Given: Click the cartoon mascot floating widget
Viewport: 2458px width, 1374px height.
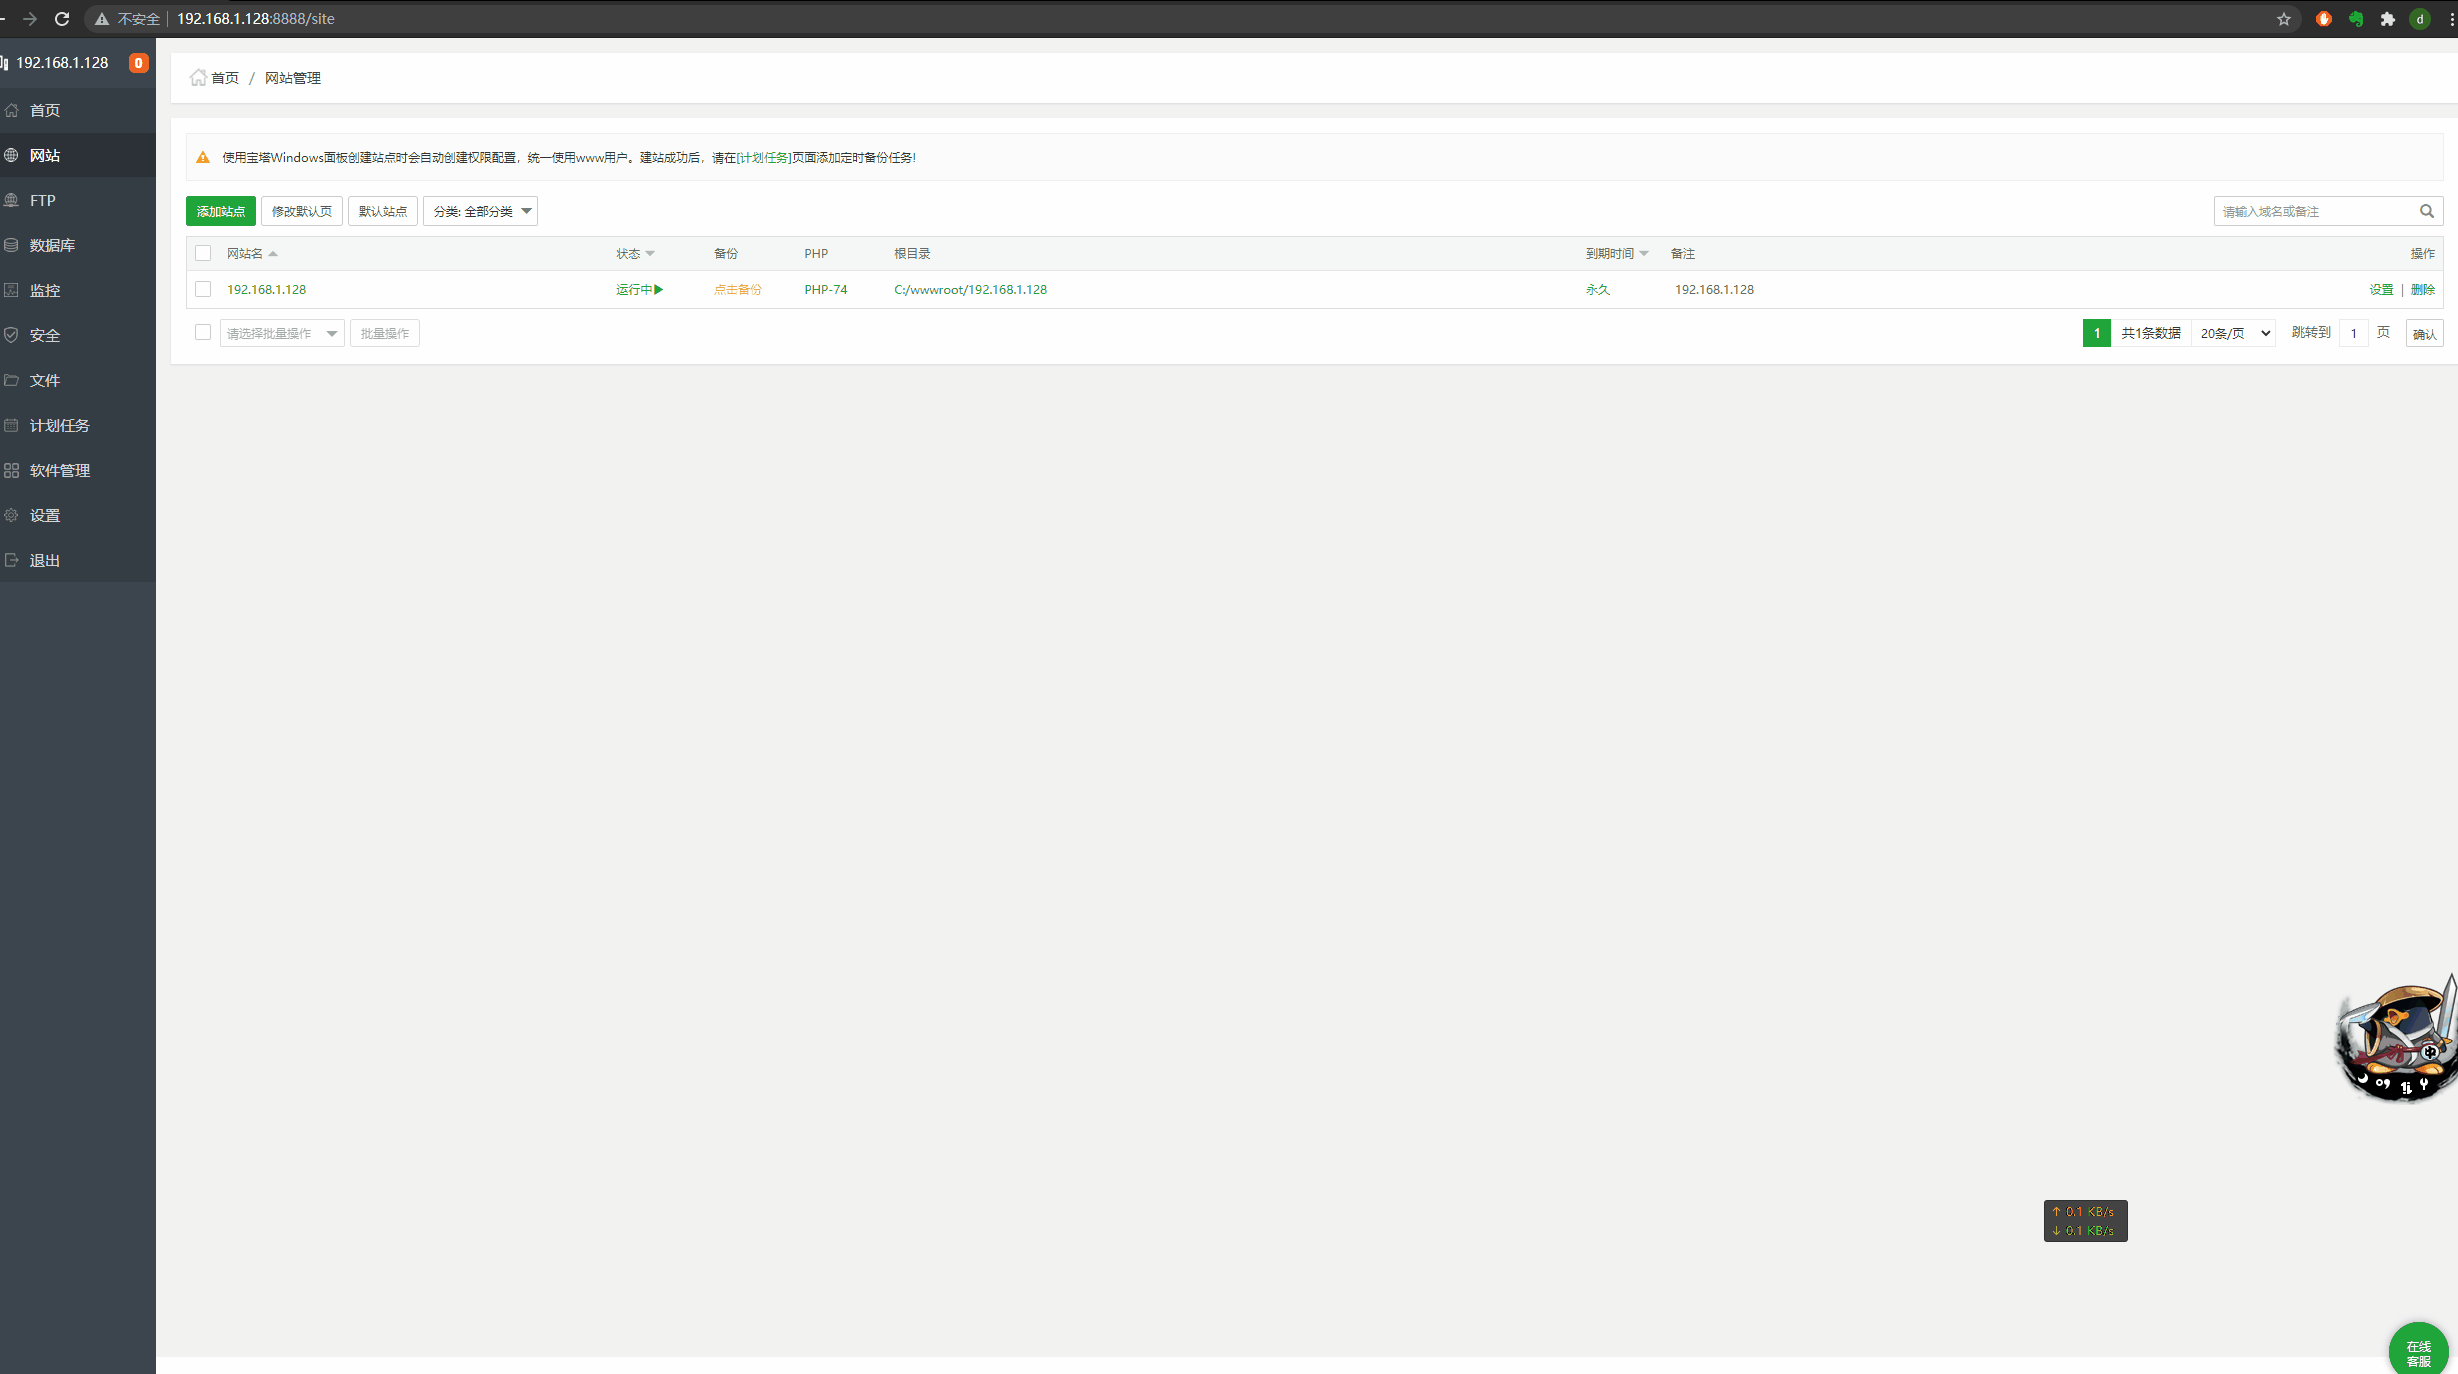Looking at the screenshot, I should (2396, 1042).
